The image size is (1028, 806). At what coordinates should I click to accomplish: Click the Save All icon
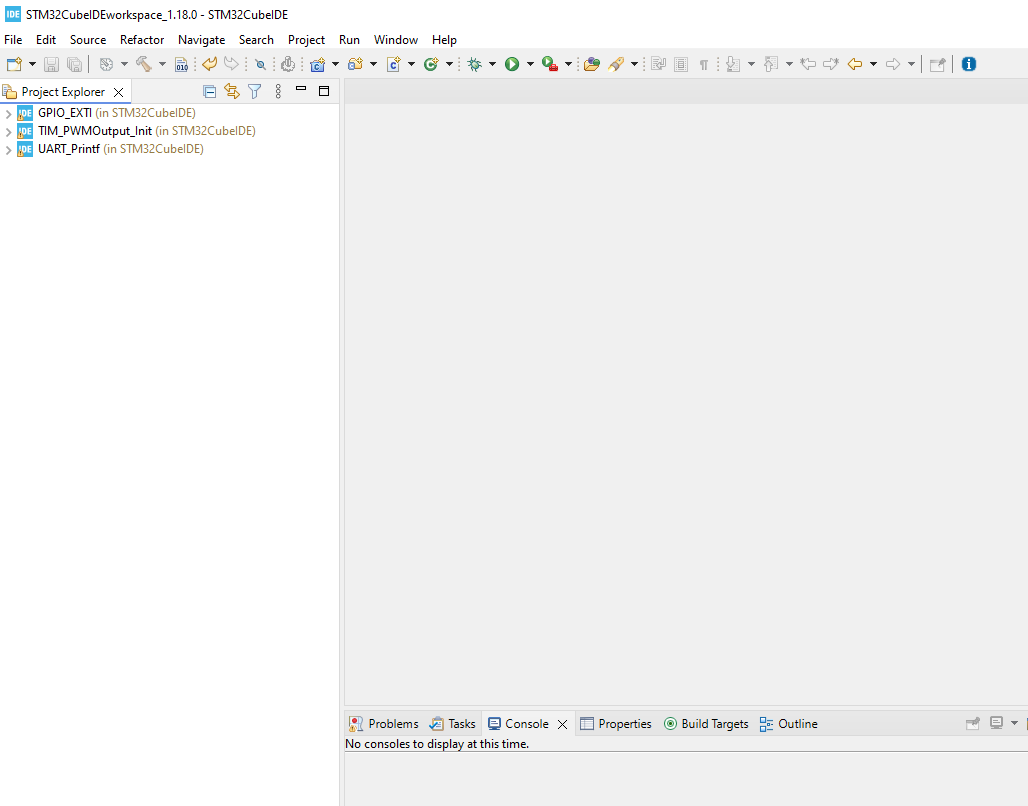pyautogui.click(x=75, y=64)
